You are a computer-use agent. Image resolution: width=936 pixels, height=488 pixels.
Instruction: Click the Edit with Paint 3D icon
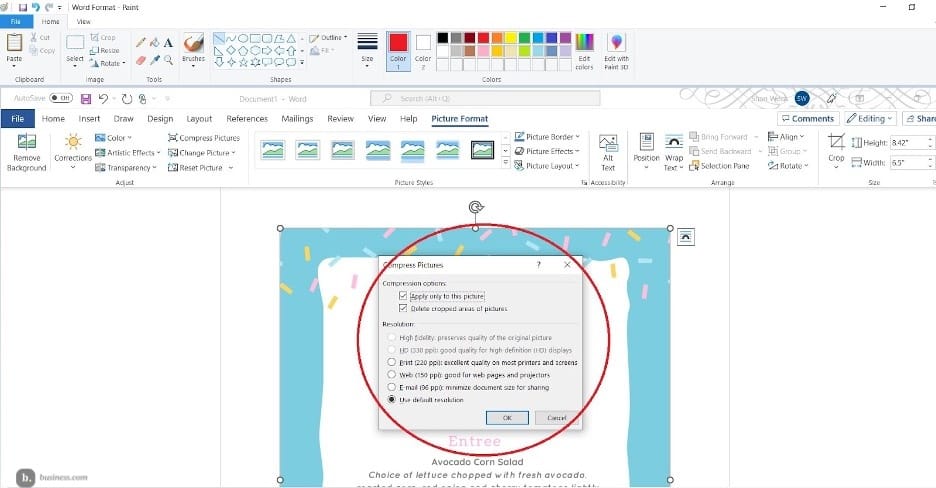pos(616,43)
